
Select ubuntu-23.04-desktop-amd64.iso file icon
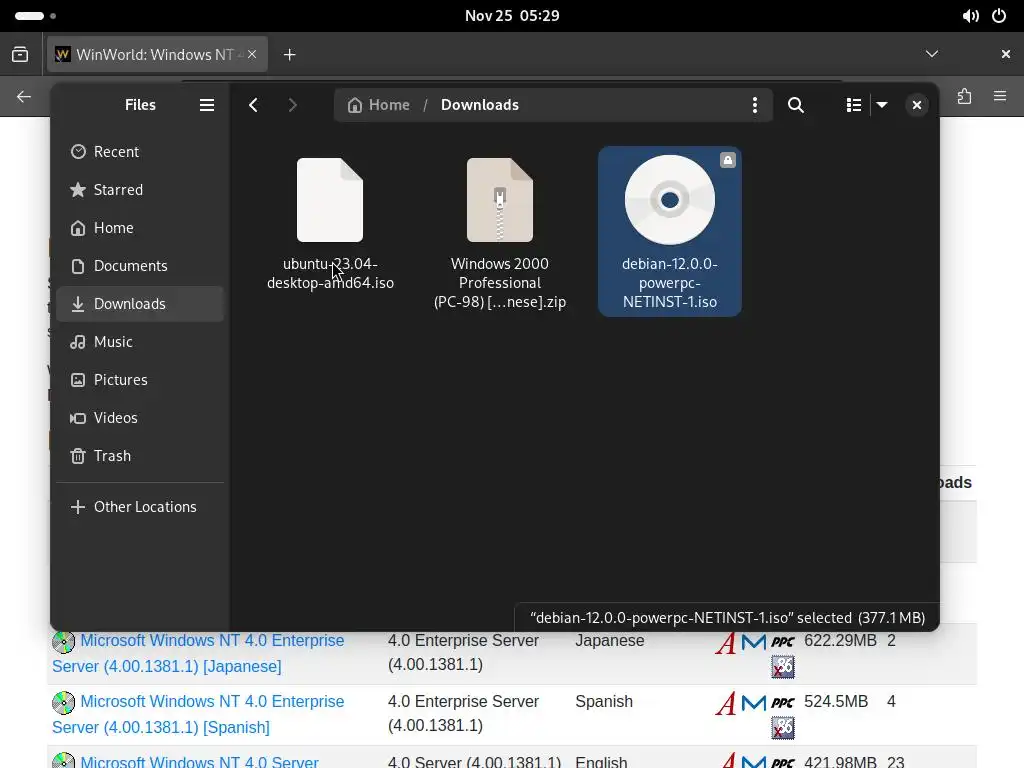click(x=330, y=200)
